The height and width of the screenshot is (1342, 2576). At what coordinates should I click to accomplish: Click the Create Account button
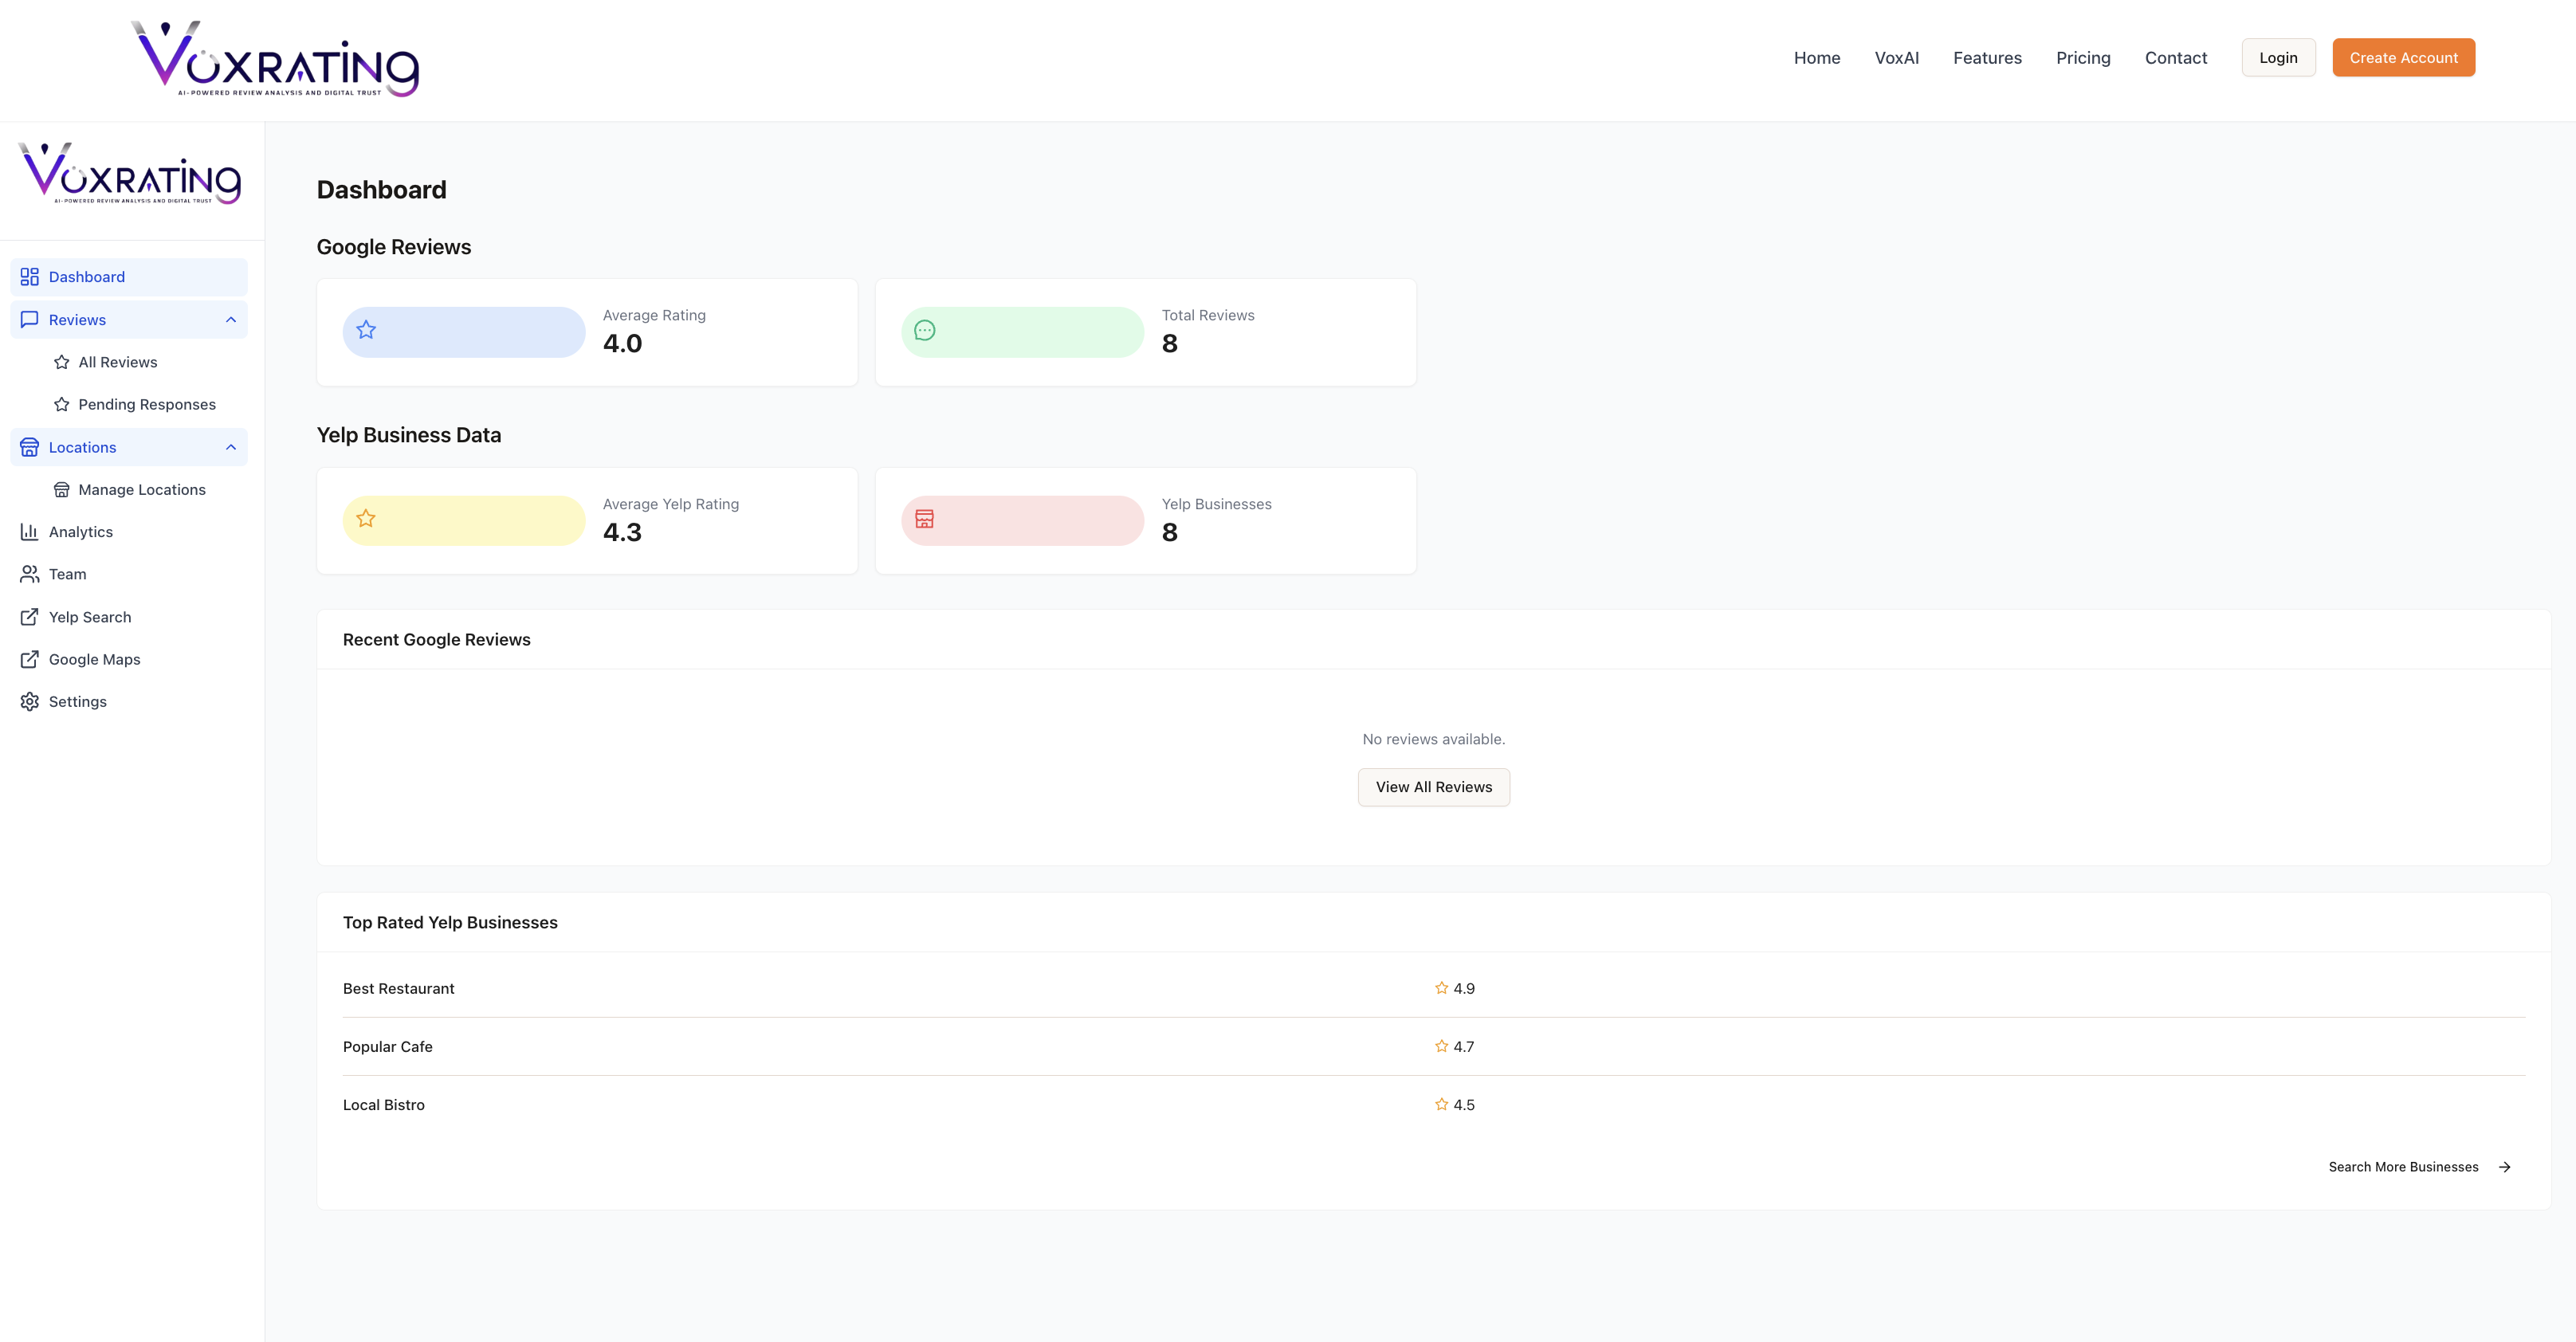pos(2404,58)
